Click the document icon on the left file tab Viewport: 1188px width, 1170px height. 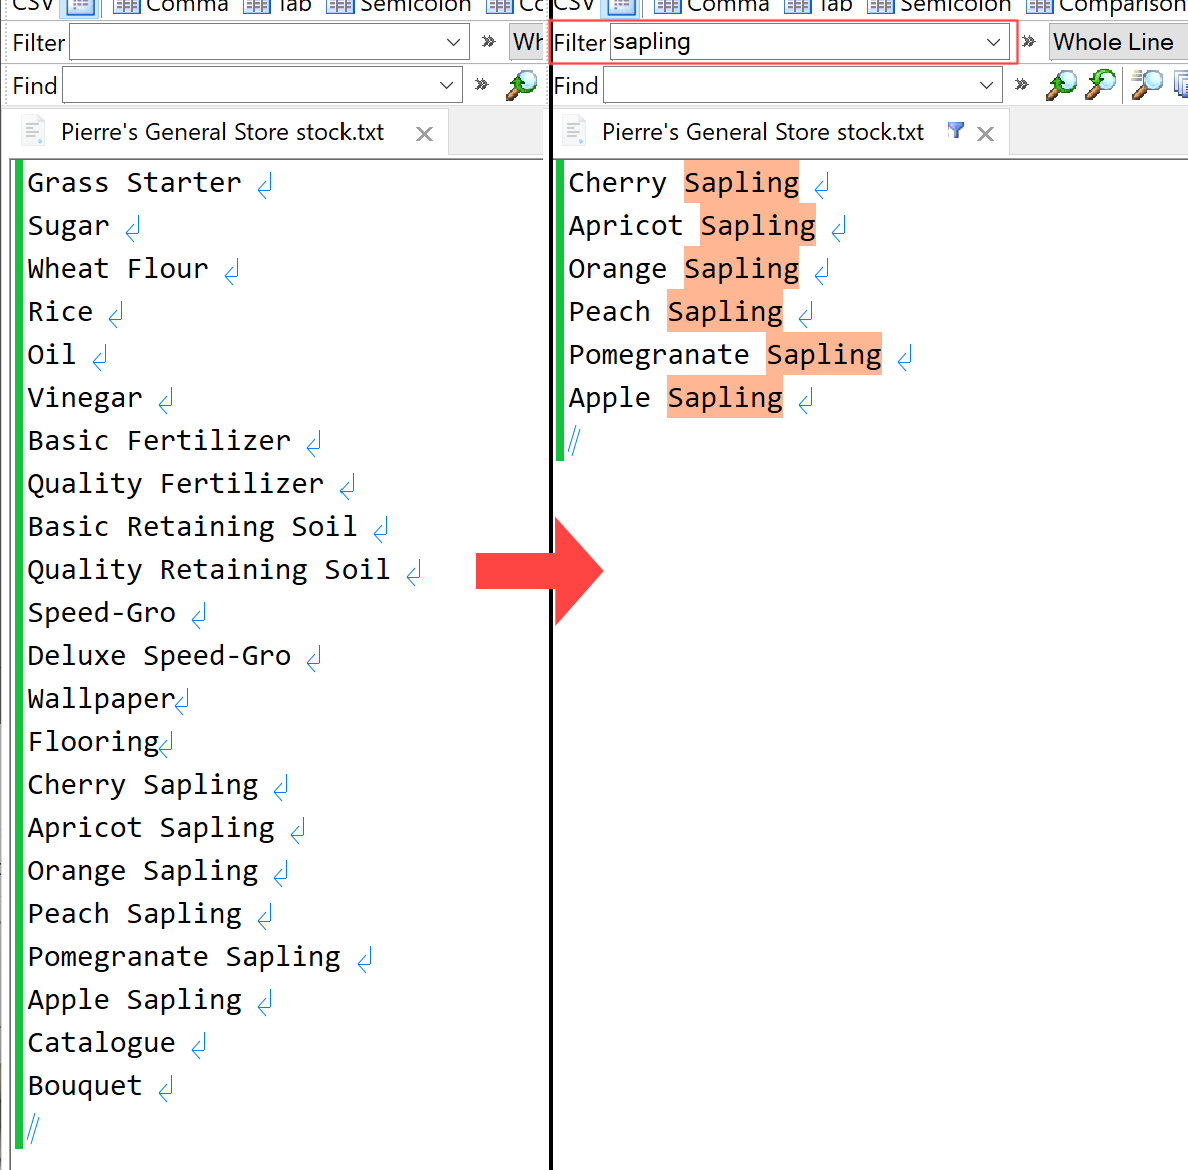point(33,131)
